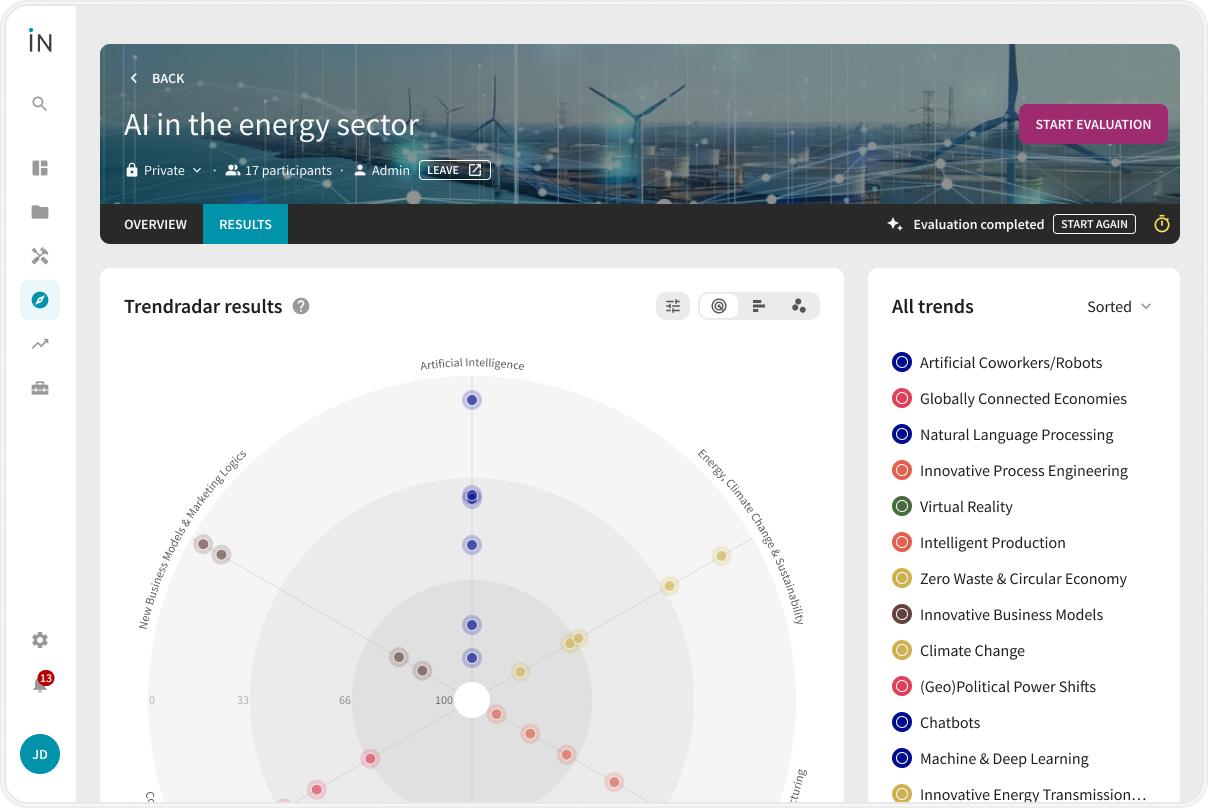Image resolution: width=1208 pixels, height=808 pixels.
Task: Click the iN logo in sidebar
Action: [40, 41]
